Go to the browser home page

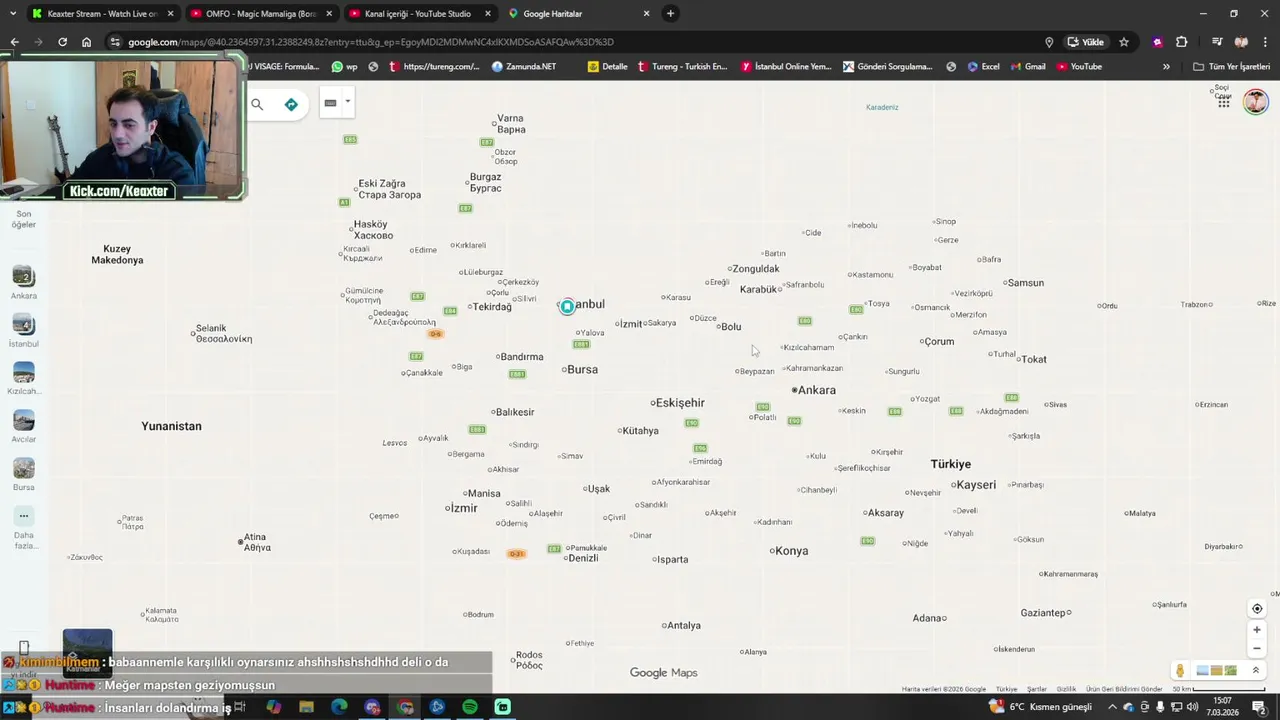tap(86, 42)
